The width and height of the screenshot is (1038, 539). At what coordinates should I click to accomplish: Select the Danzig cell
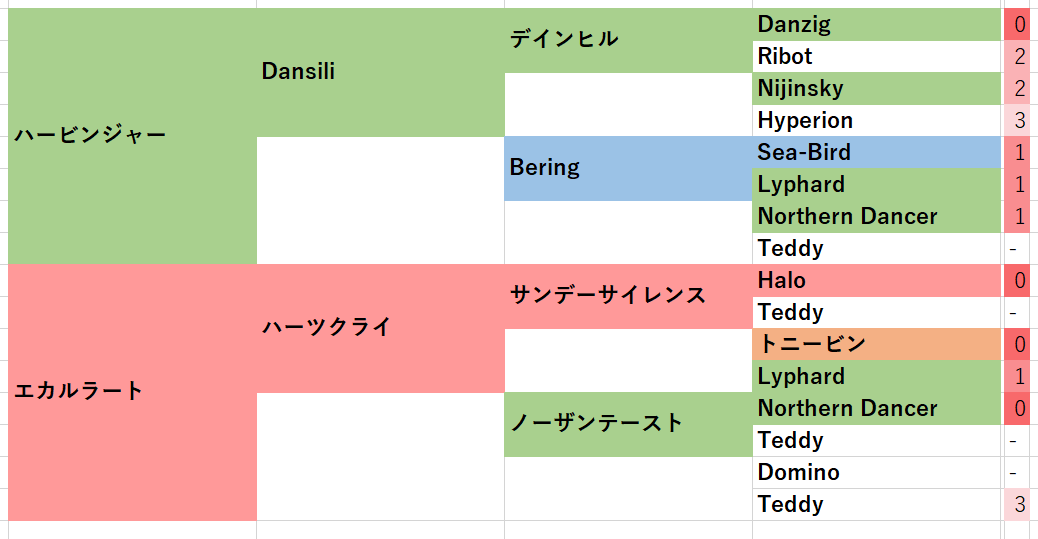(876, 24)
